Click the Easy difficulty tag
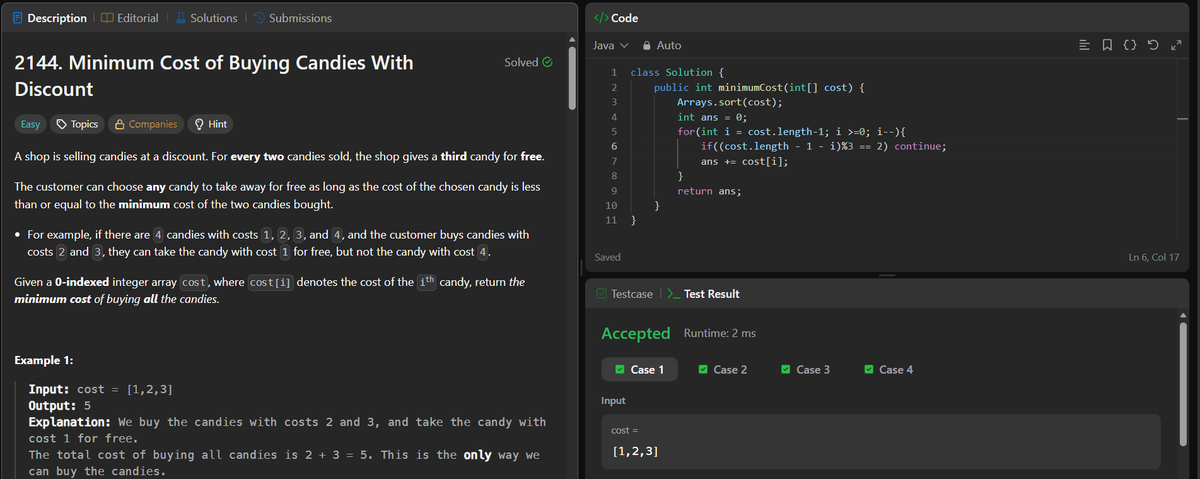Image resolution: width=1200 pixels, height=479 pixels. click(x=31, y=124)
